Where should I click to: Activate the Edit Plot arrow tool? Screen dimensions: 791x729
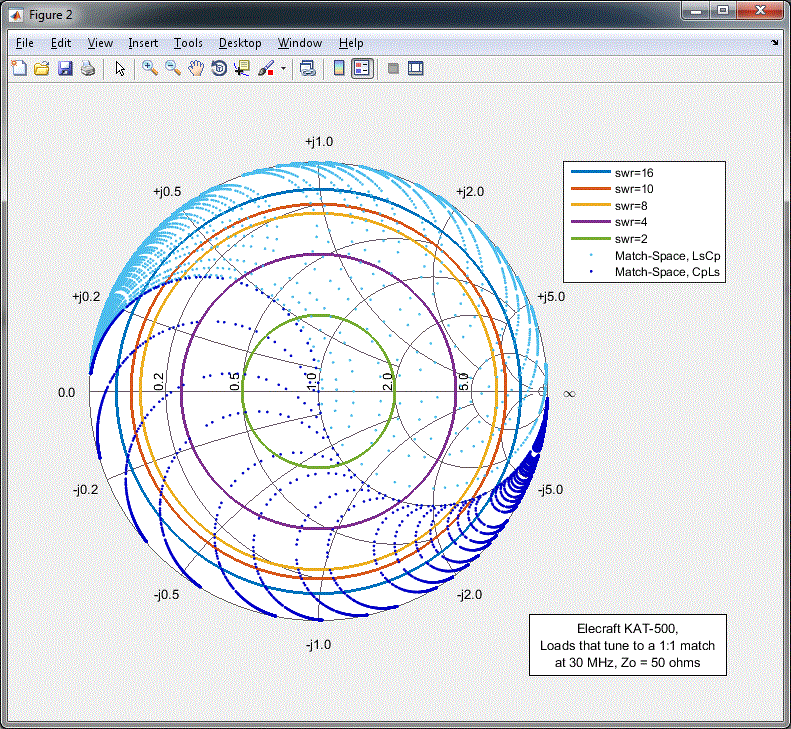click(x=120, y=68)
